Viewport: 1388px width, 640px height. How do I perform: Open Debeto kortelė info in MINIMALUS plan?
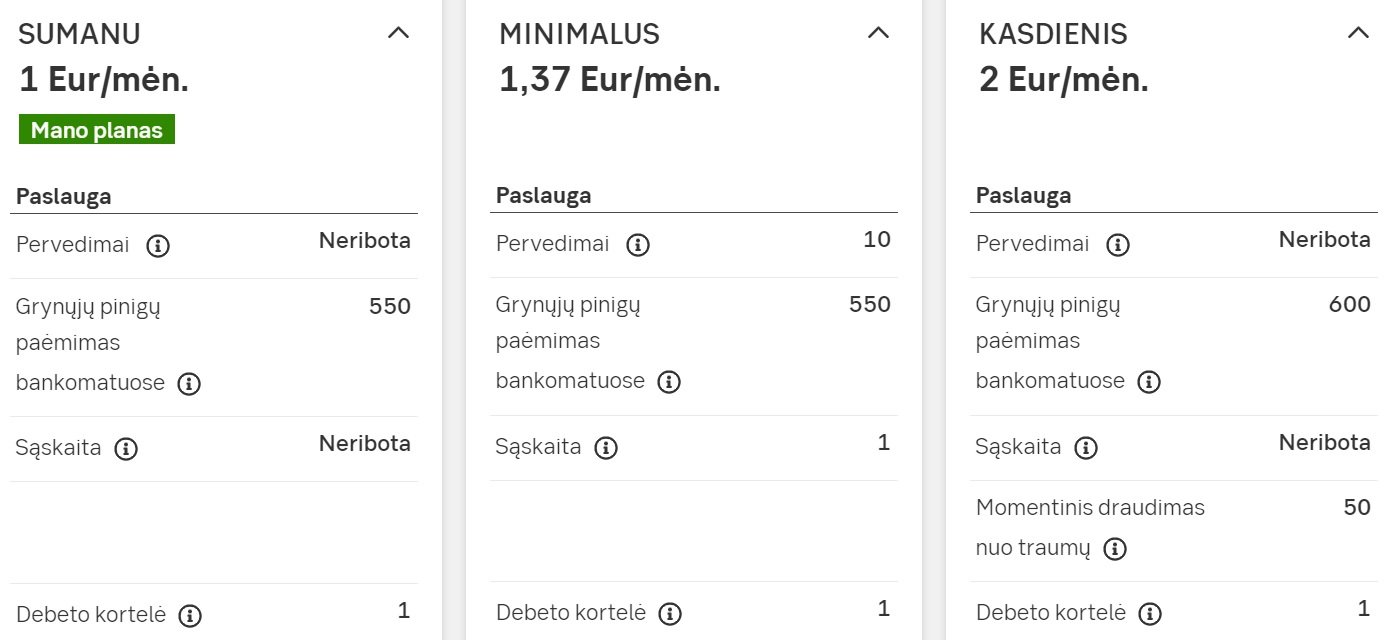pyautogui.click(x=670, y=614)
